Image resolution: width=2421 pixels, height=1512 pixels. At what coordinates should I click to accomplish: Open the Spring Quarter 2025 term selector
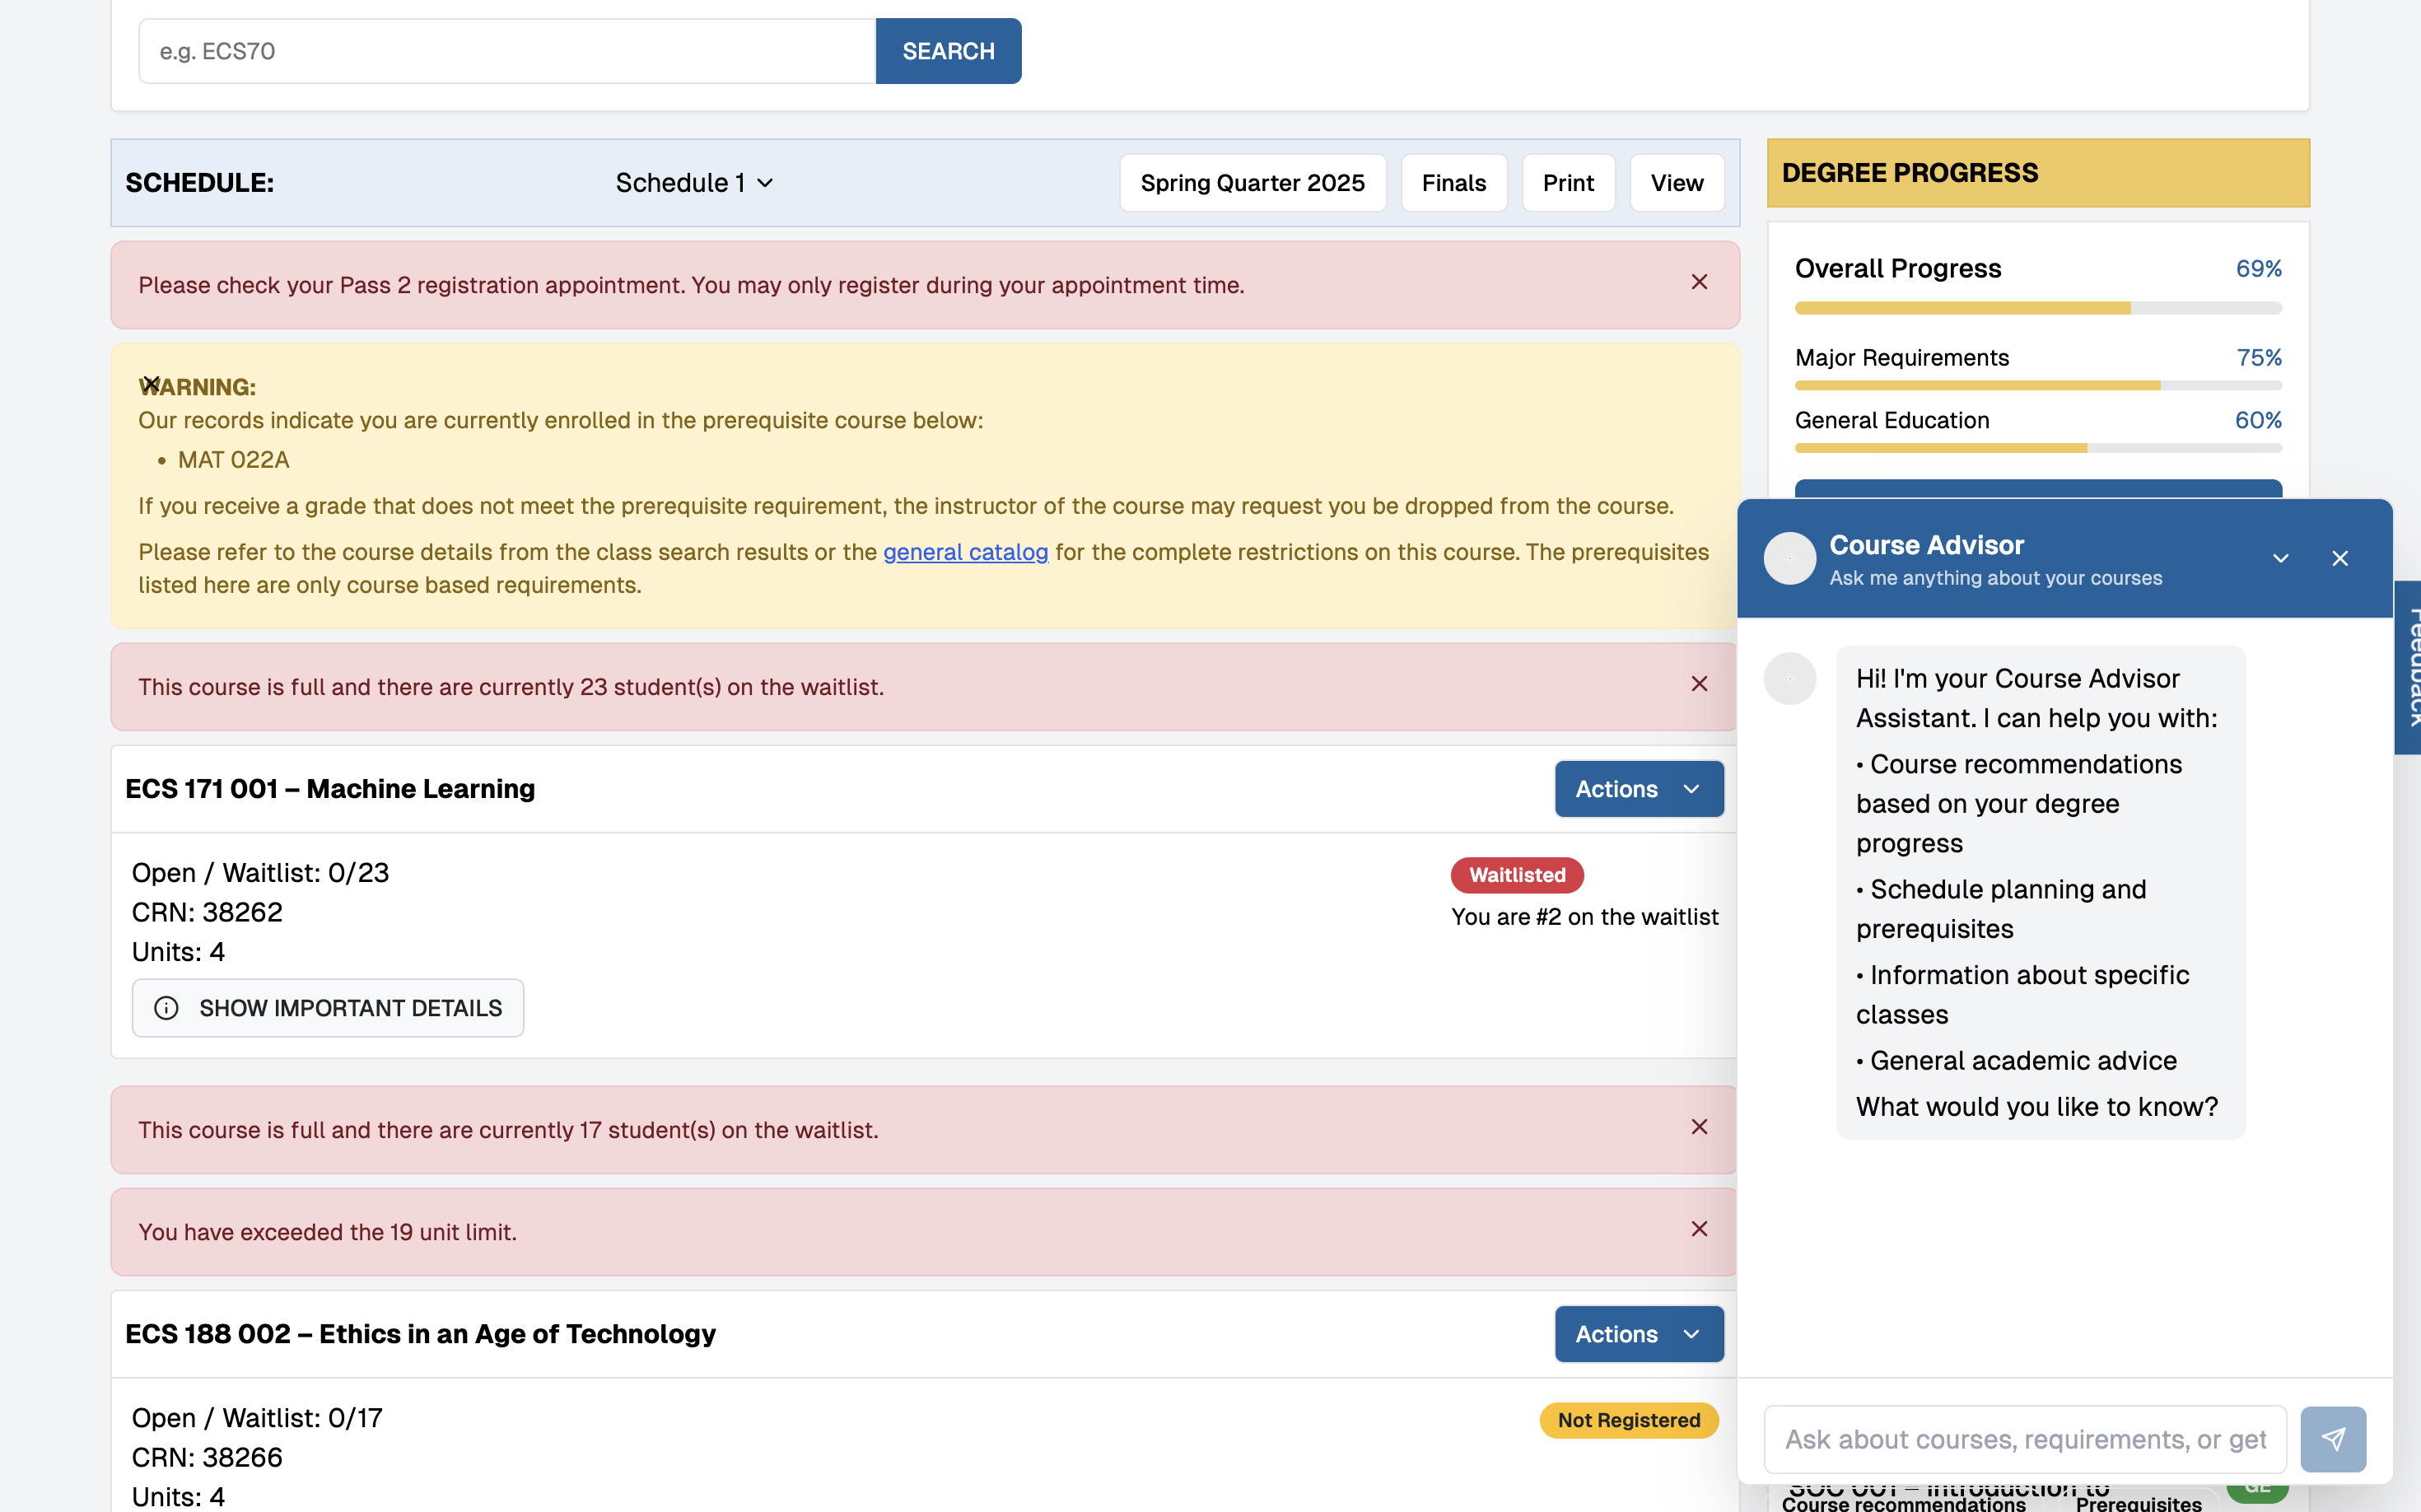click(x=1252, y=183)
